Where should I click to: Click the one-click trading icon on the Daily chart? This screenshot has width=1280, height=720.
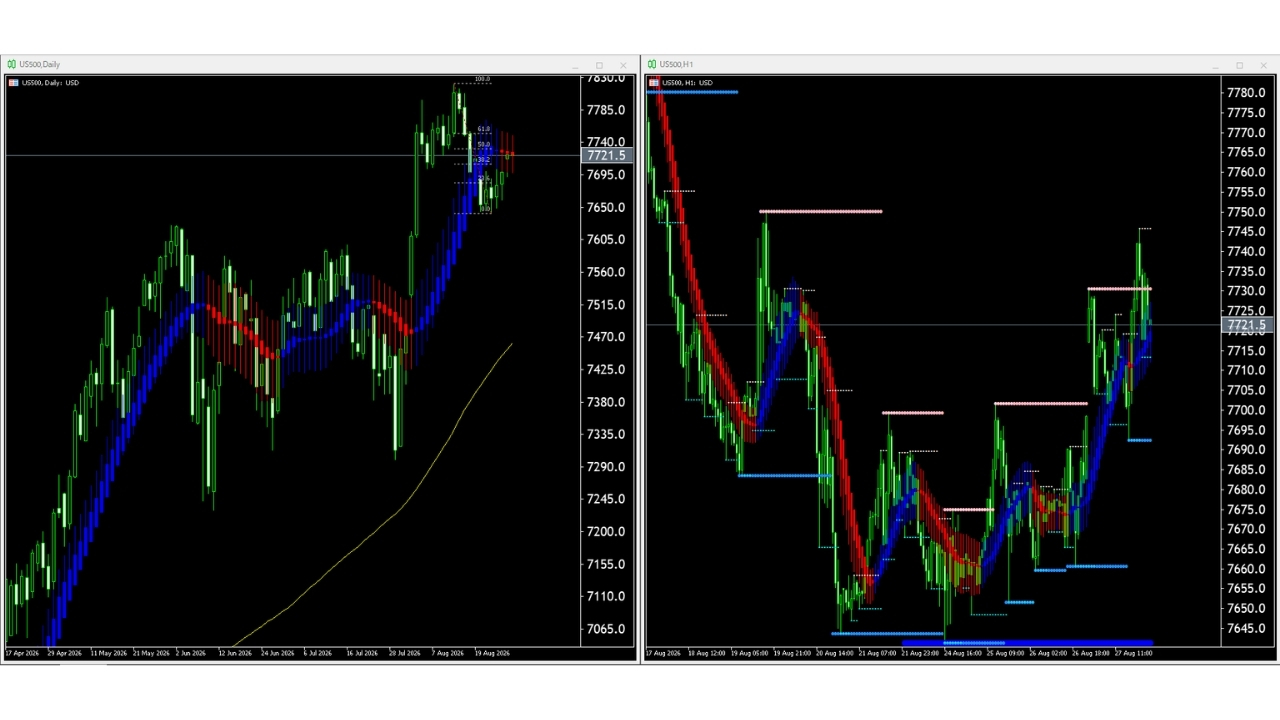12,83
